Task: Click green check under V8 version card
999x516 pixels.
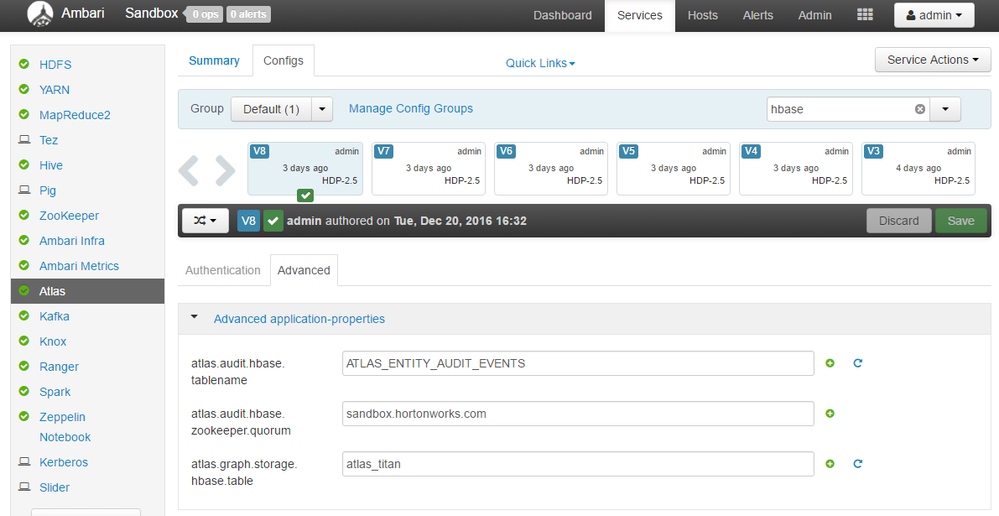Action: [x=305, y=195]
